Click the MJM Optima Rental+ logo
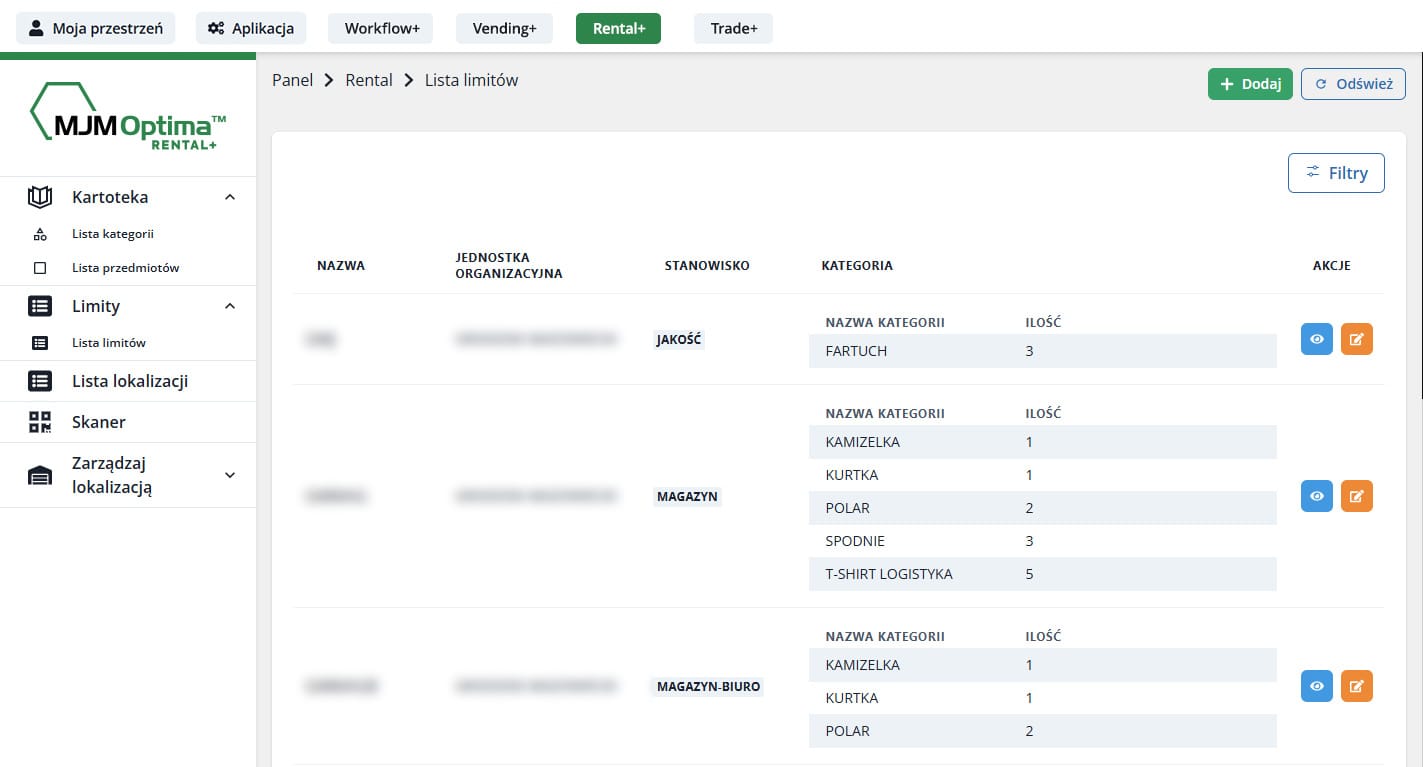 click(x=127, y=118)
